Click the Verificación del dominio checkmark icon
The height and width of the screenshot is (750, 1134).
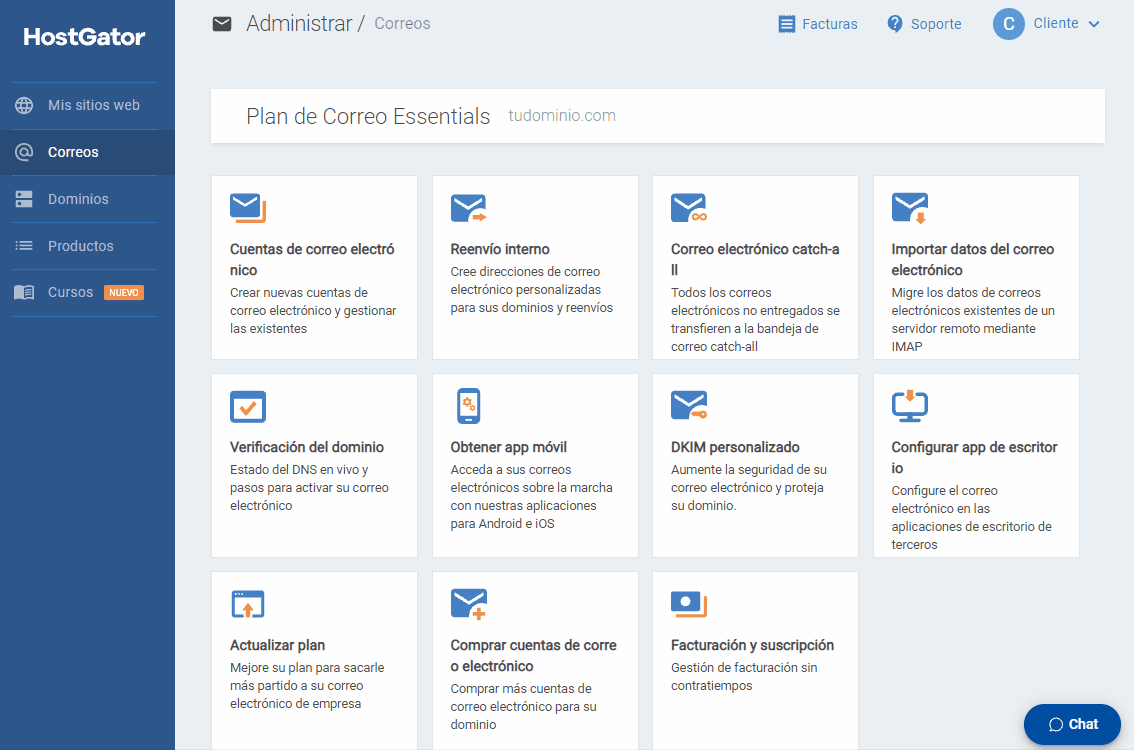pyautogui.click(x=247, y=406)
